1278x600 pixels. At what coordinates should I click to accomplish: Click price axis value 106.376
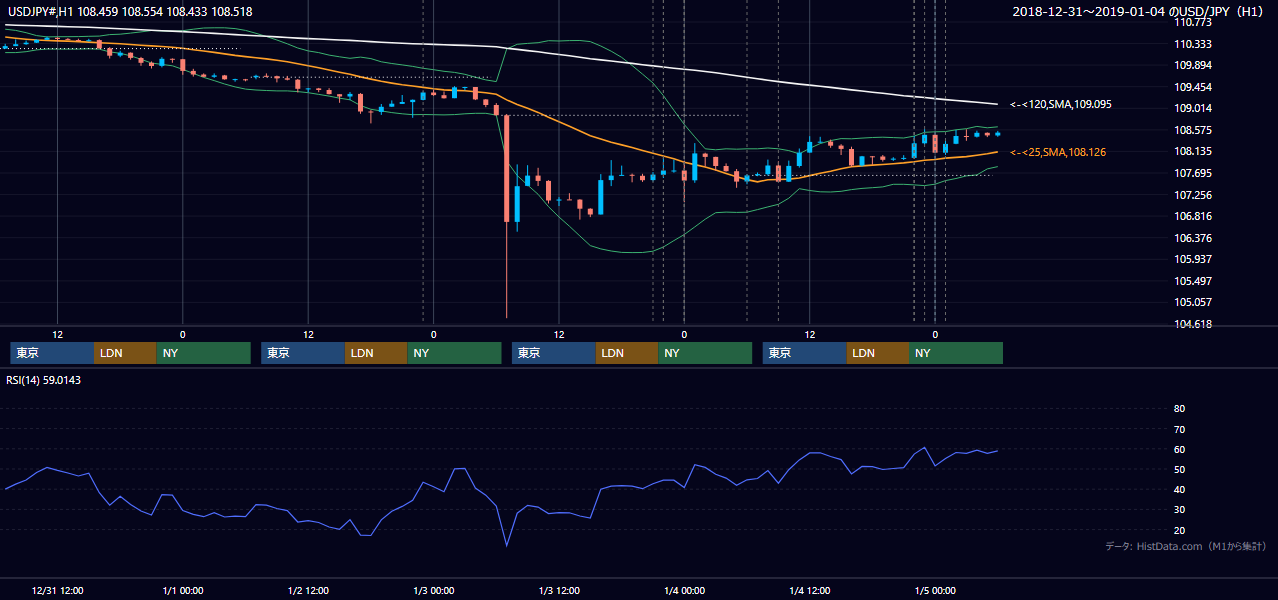(x=1193, y=238)
